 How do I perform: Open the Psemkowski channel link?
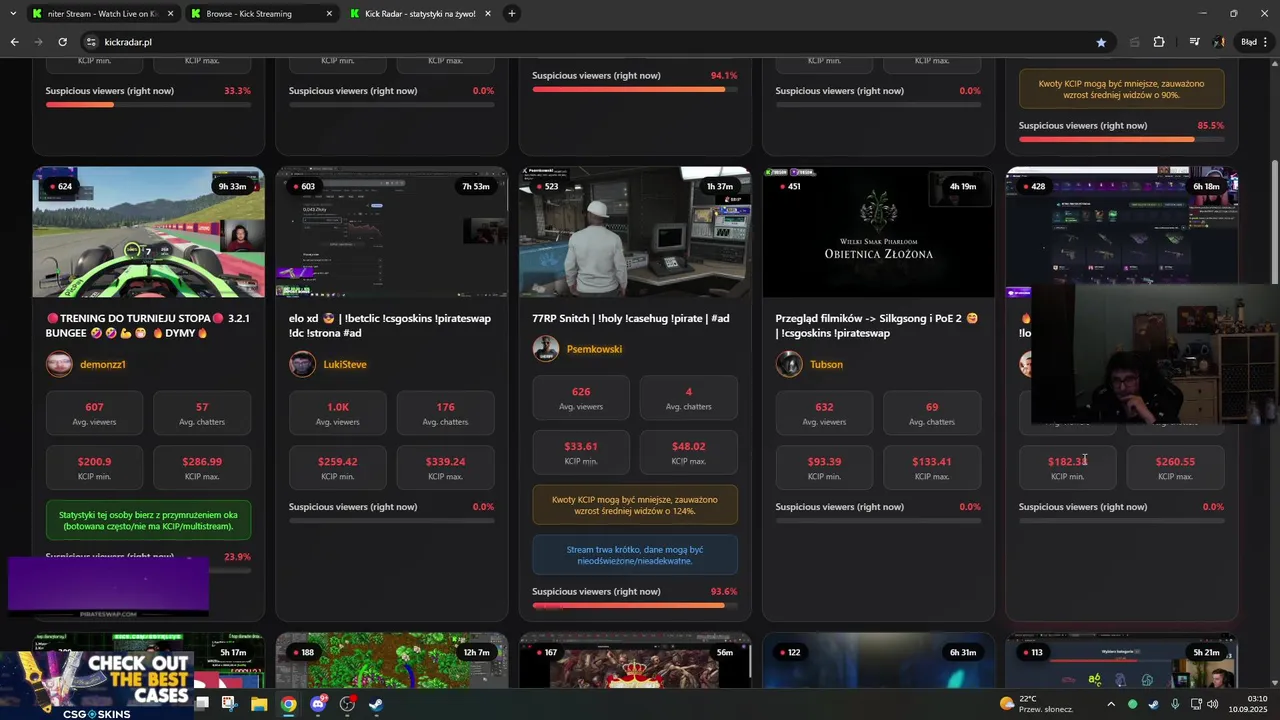[x=594, y=349]
